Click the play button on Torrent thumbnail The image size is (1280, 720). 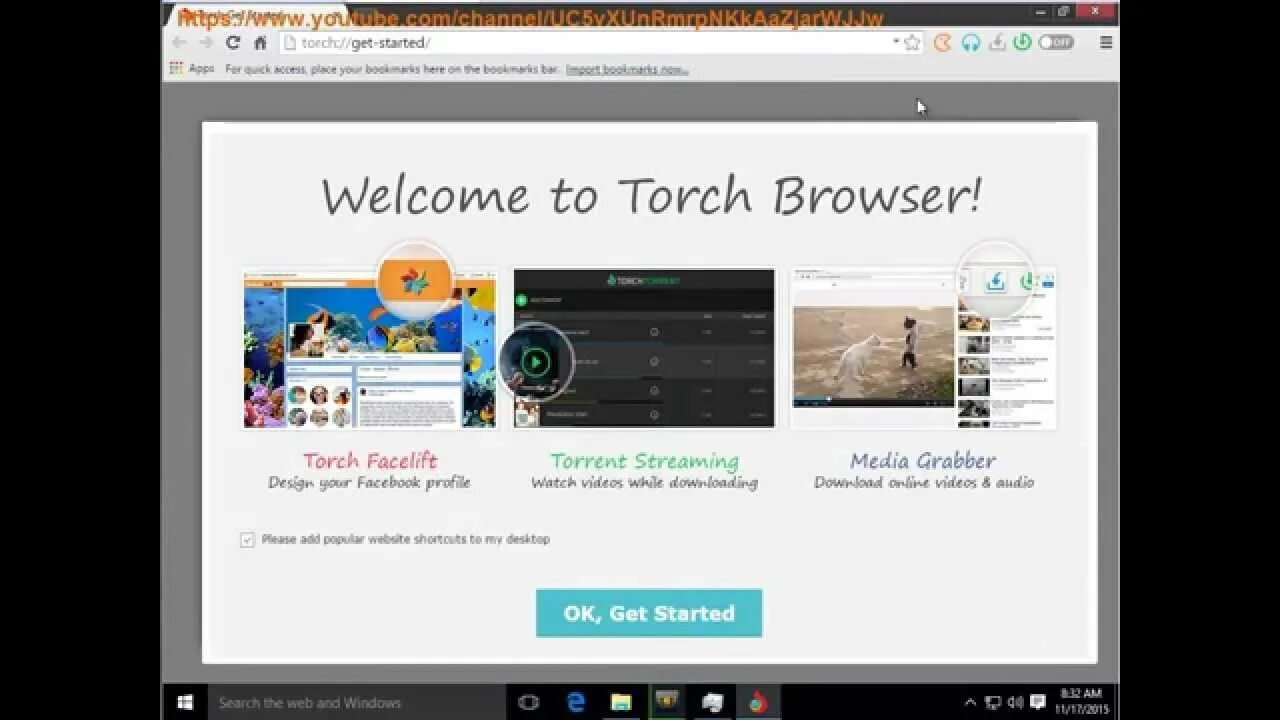click(x=536, y=361)
